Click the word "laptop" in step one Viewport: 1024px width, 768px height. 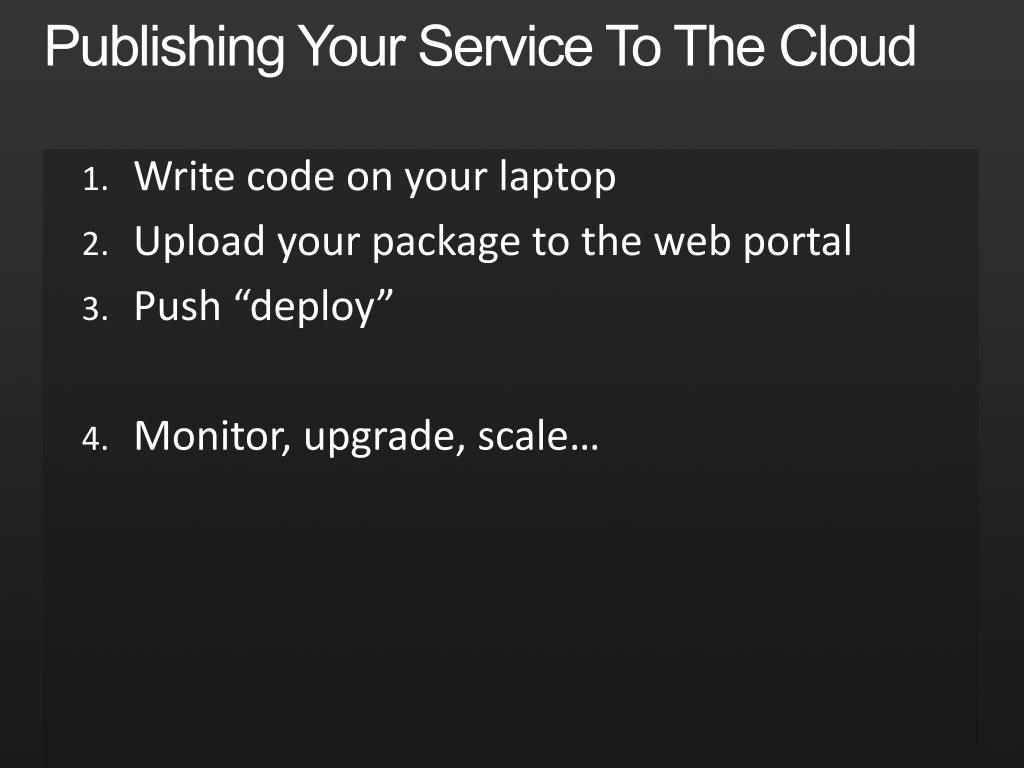tap(557, 178)
